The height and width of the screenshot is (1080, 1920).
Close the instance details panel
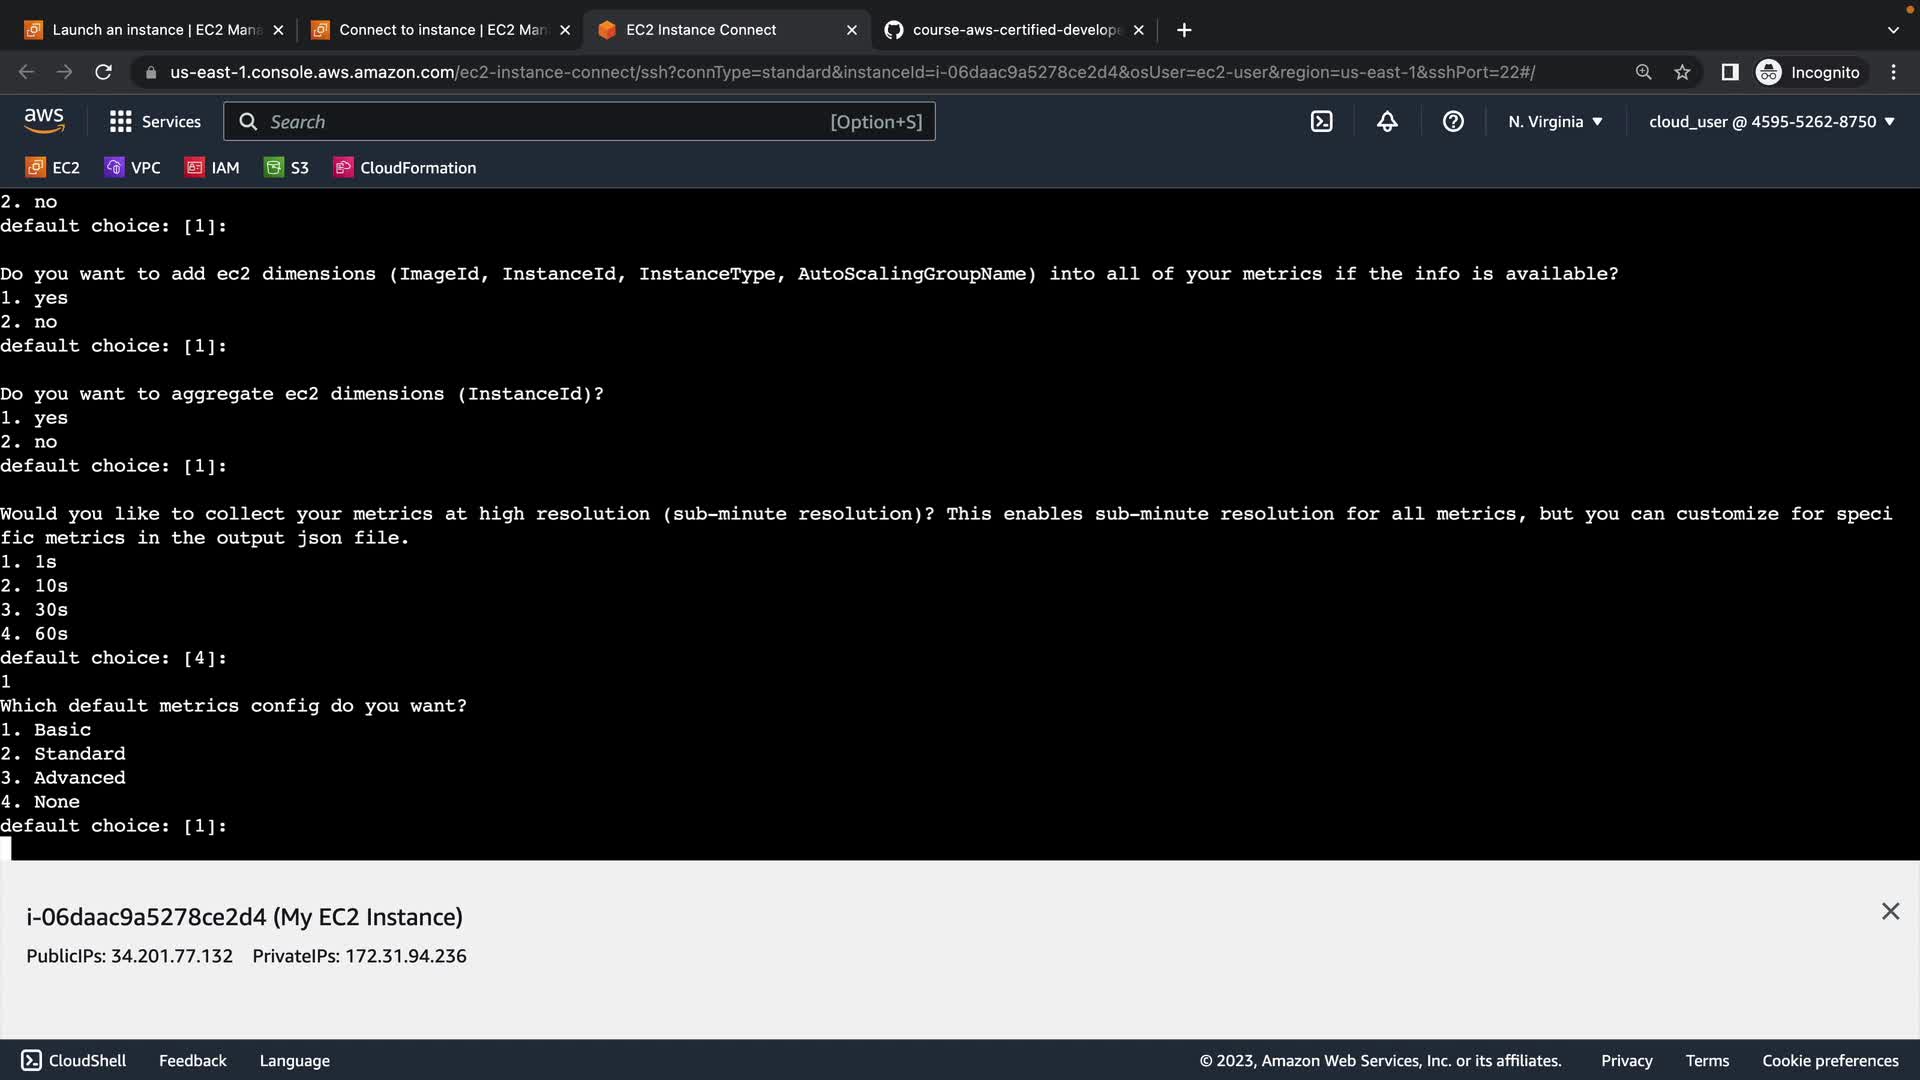pyautogui.click(x=1890, y=911)
